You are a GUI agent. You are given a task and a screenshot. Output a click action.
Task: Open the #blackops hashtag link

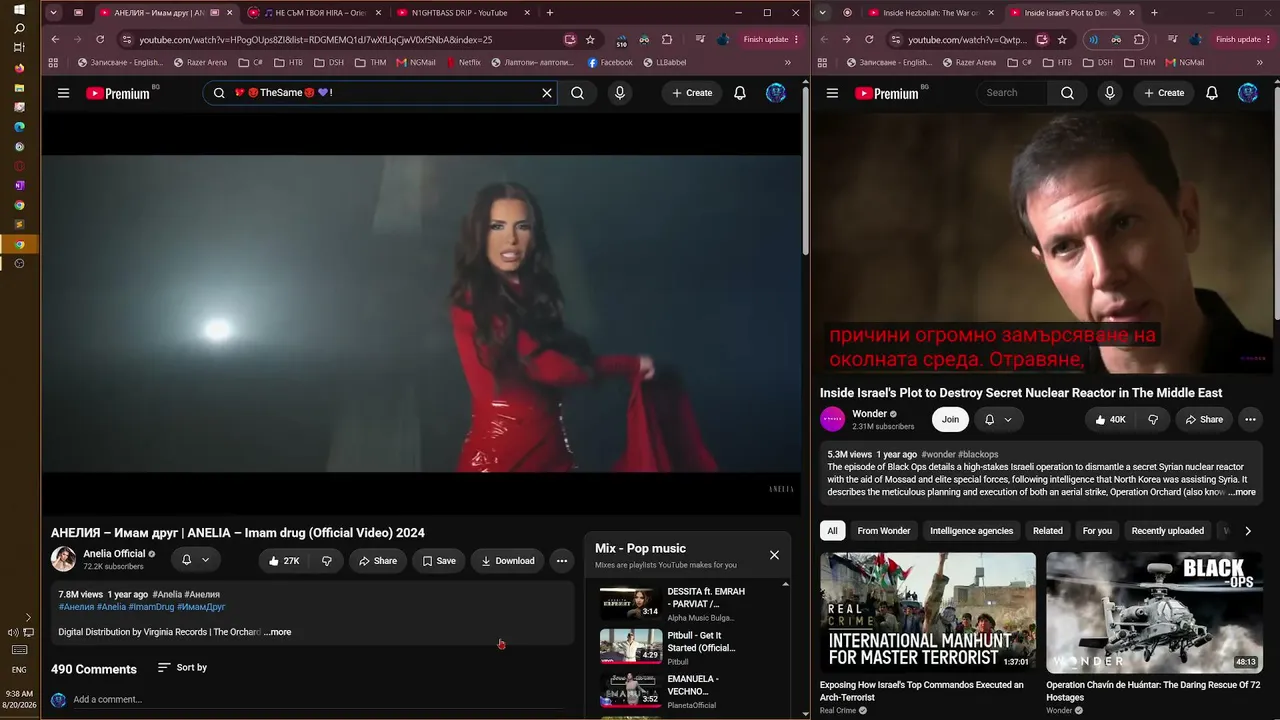click(979, 454)
